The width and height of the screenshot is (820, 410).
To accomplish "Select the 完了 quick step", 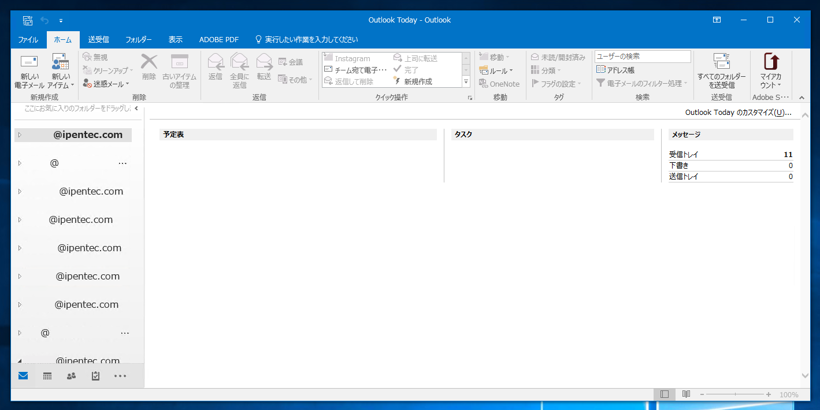I will pyautogui.click(x=406, y=70).
